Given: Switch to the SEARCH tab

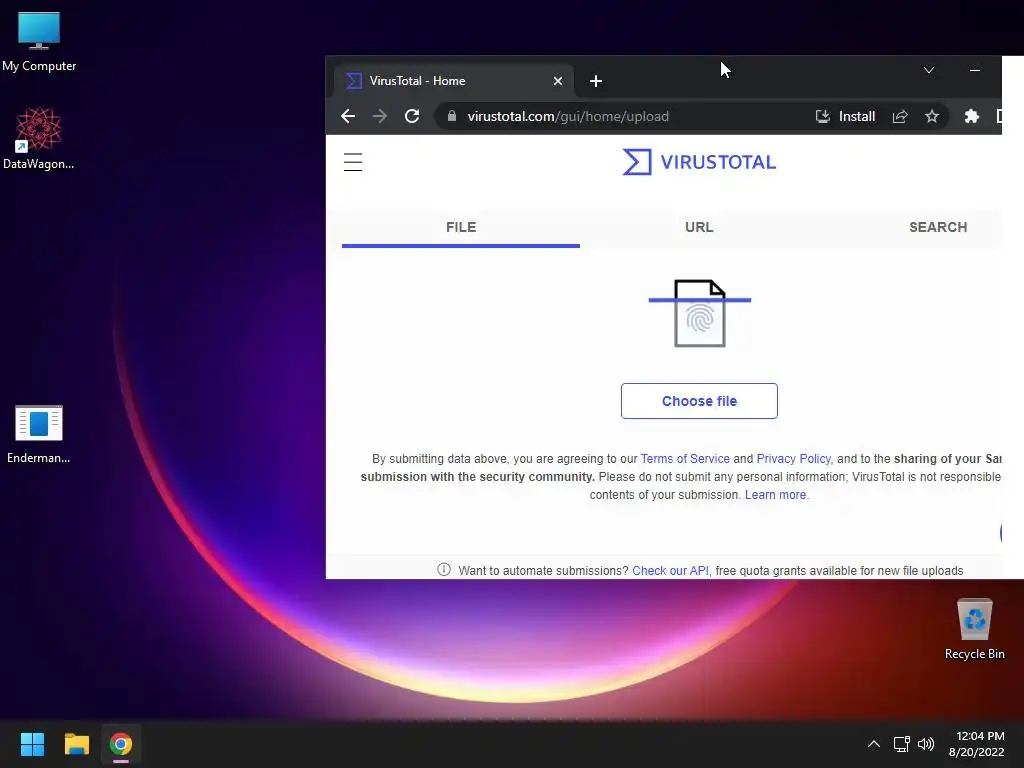Looking at the screenshot, I should [x=938, y=227].
